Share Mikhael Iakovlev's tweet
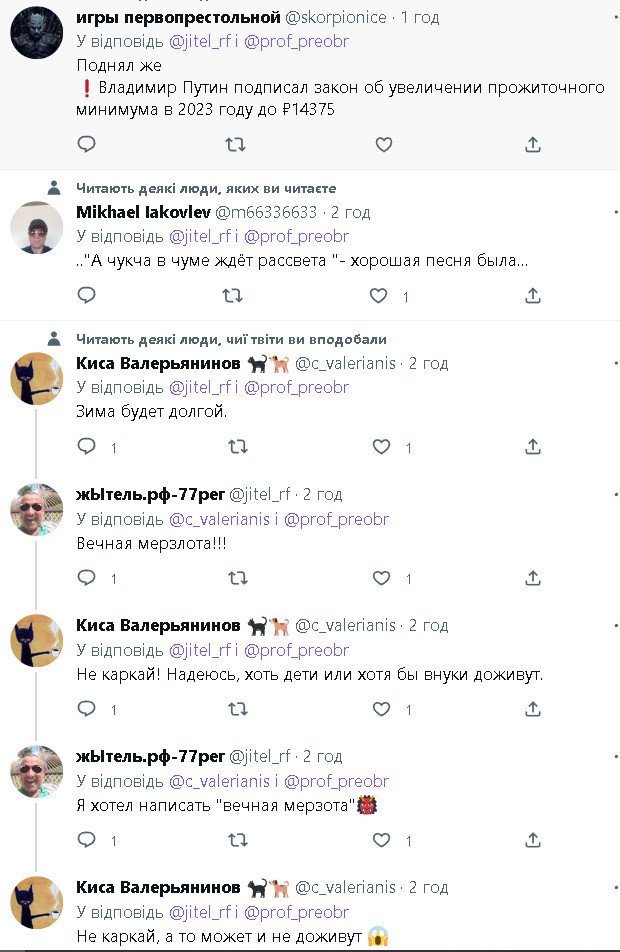 (x=533, y=296)
